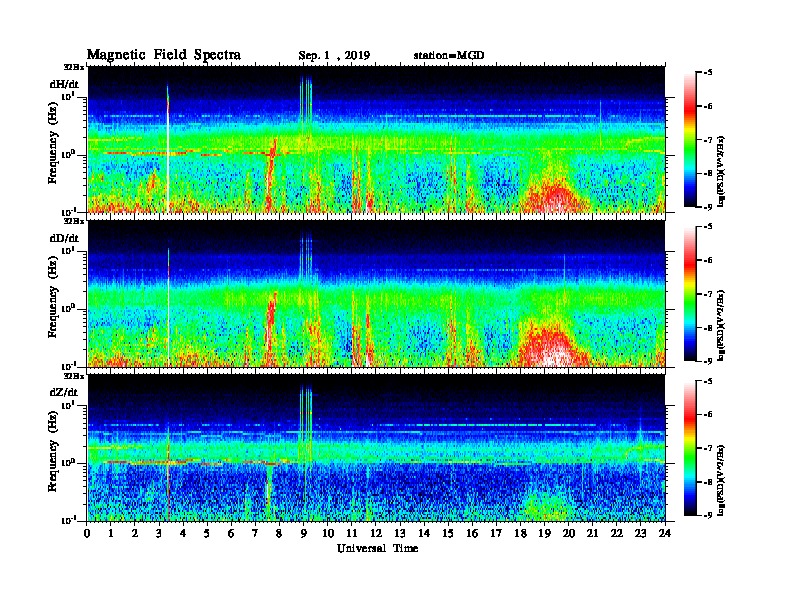Click hour tick label 24 on the time axis
Image resolution: width=792 pixels, height=612 pixels.
coord(665,533)
